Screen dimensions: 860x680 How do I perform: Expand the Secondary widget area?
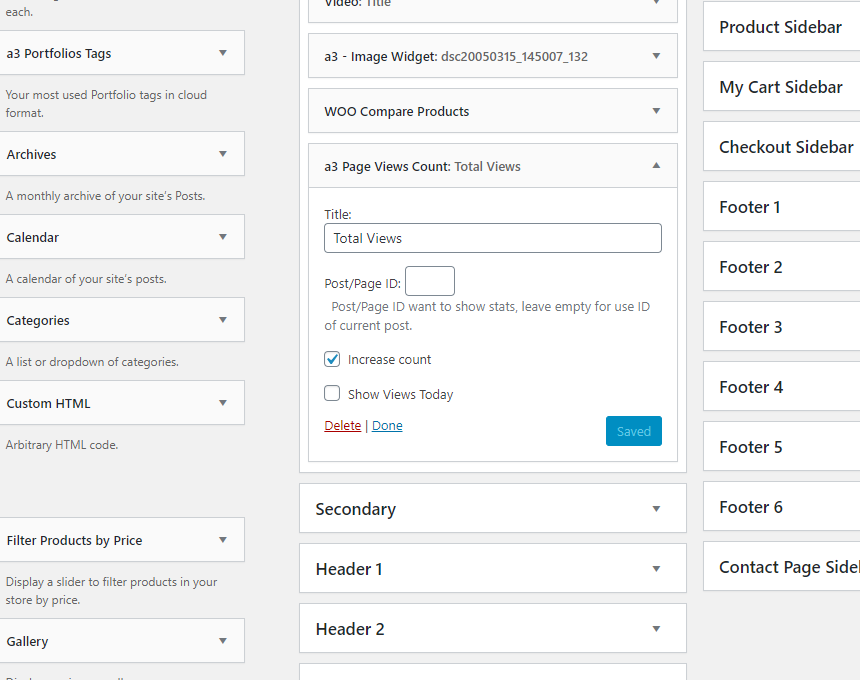coord(656,509)
